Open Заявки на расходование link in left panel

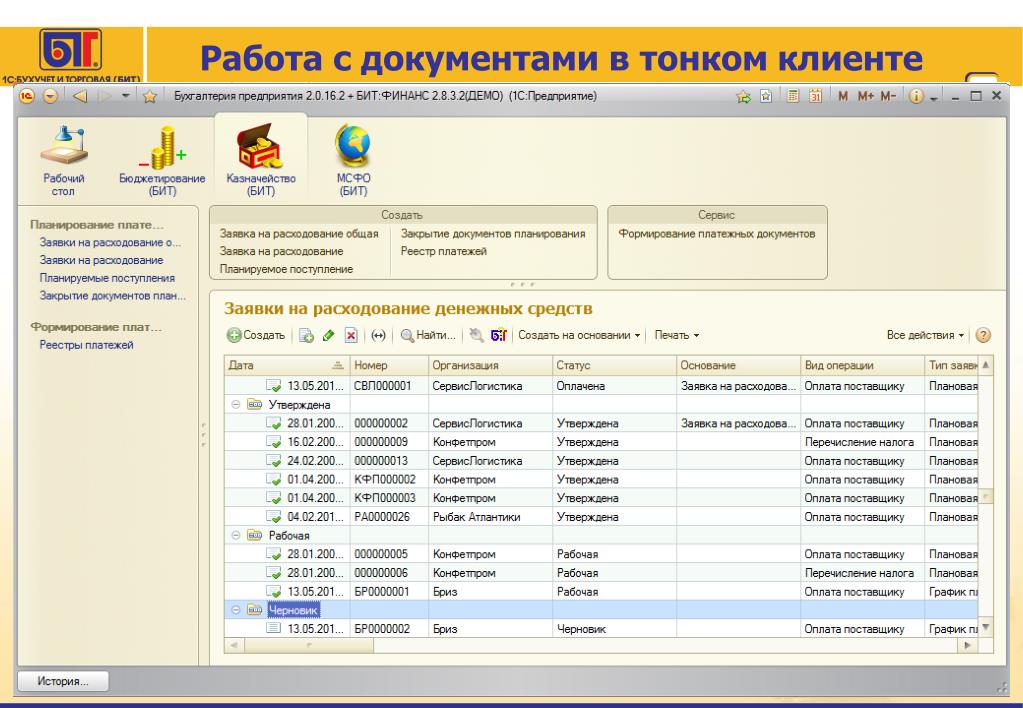[101, 260]
